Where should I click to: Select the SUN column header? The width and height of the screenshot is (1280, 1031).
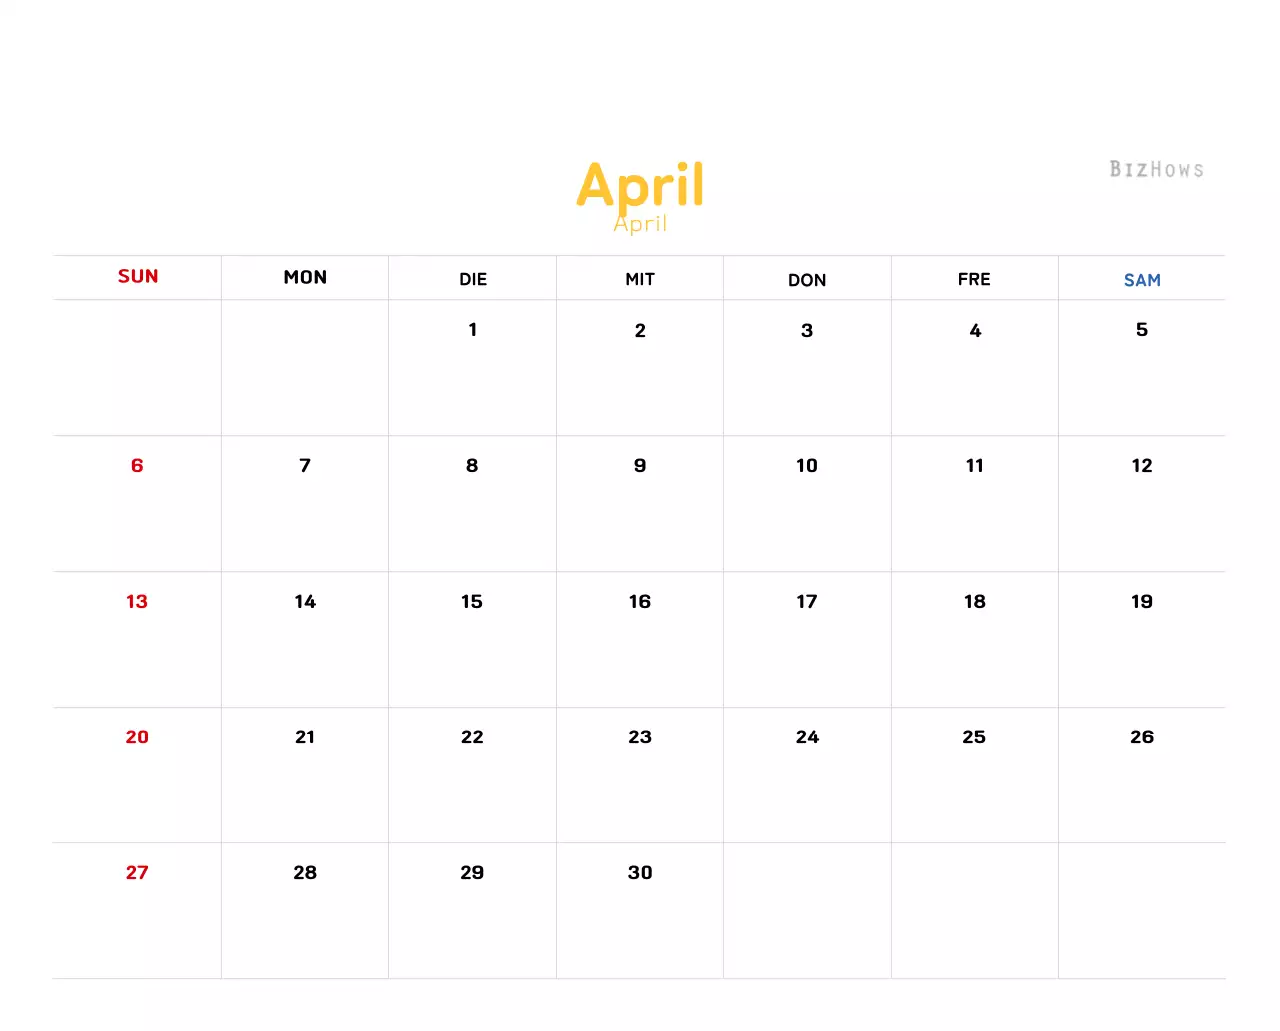click(x=138, y=277)
